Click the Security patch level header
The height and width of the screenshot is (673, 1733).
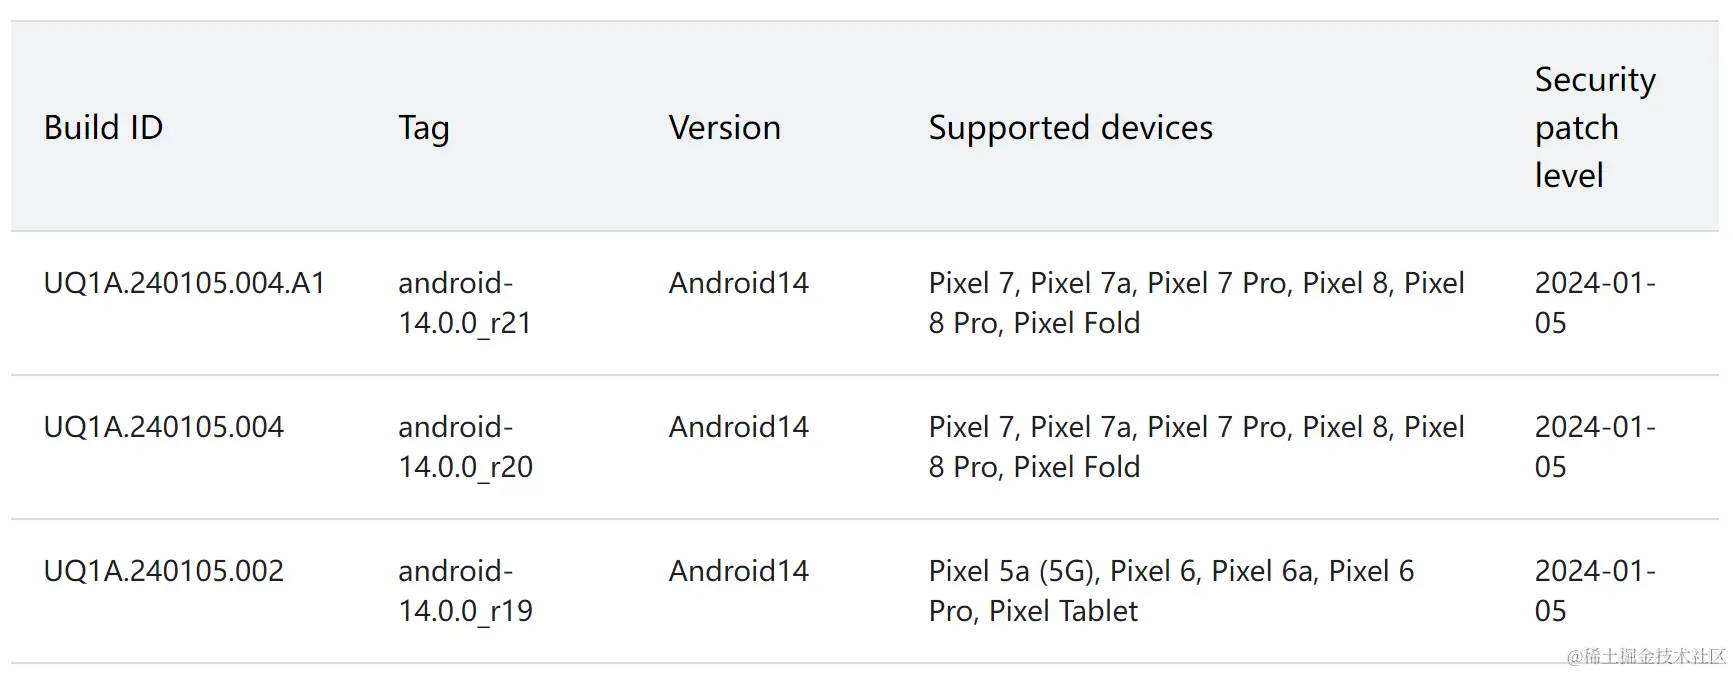pos(1595,127)
